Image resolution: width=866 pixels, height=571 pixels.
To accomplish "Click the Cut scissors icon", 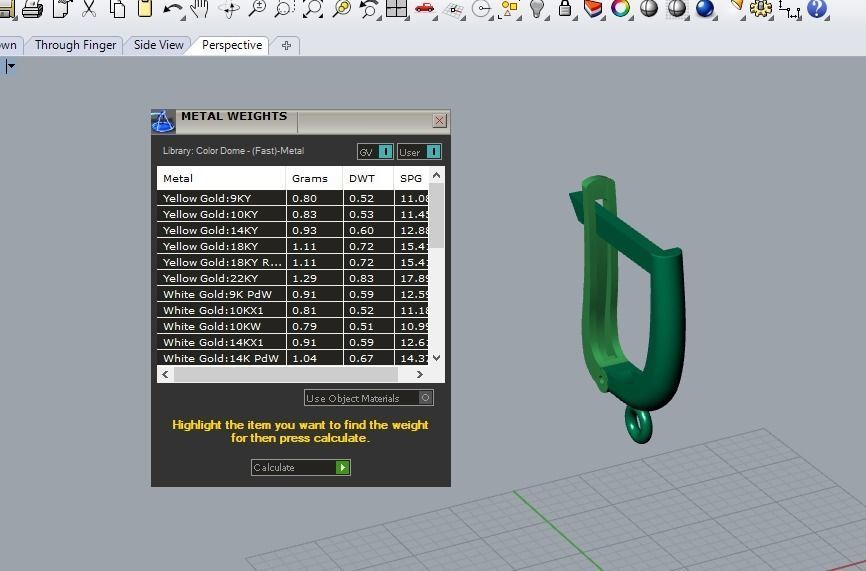I will [x=89, y=9].
